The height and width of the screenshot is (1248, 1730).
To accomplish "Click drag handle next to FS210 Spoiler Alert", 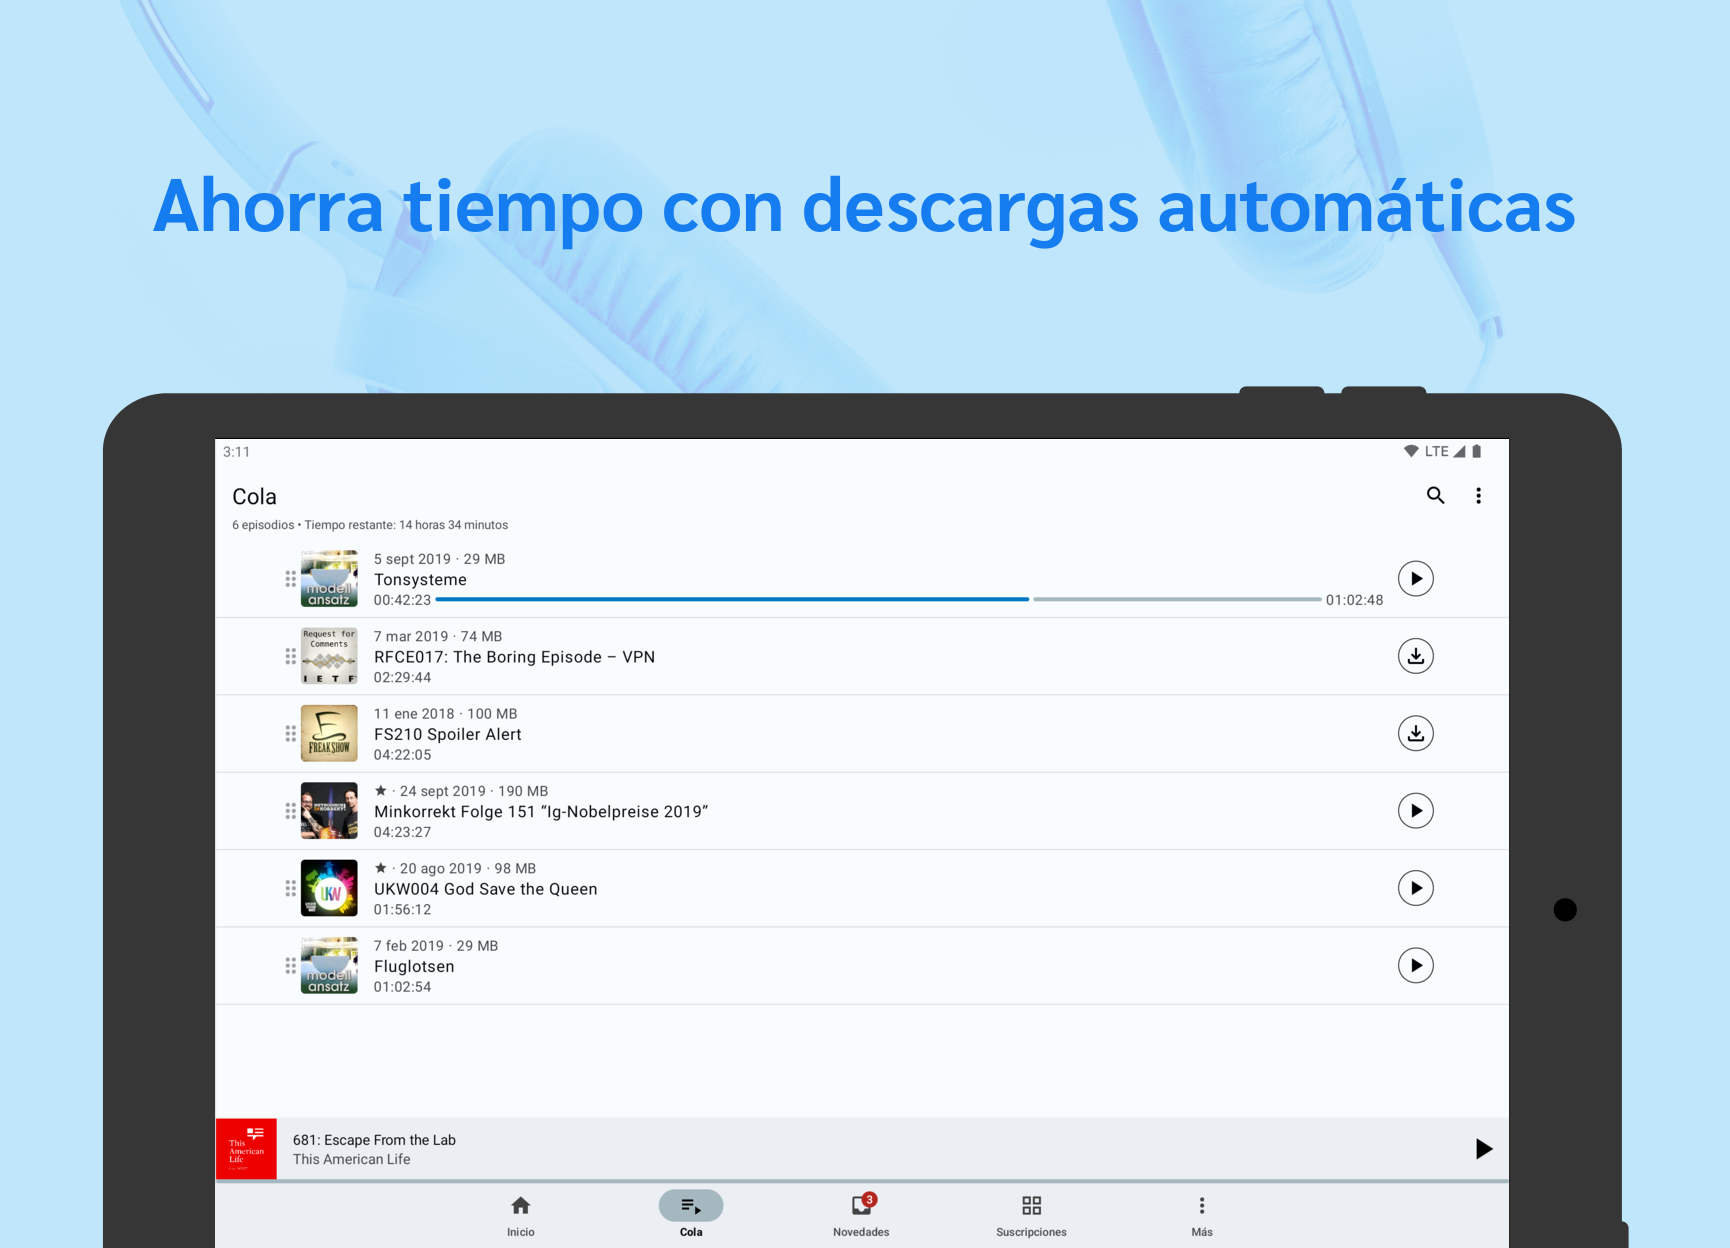I will pyautogui.click(x=290, y=734).
